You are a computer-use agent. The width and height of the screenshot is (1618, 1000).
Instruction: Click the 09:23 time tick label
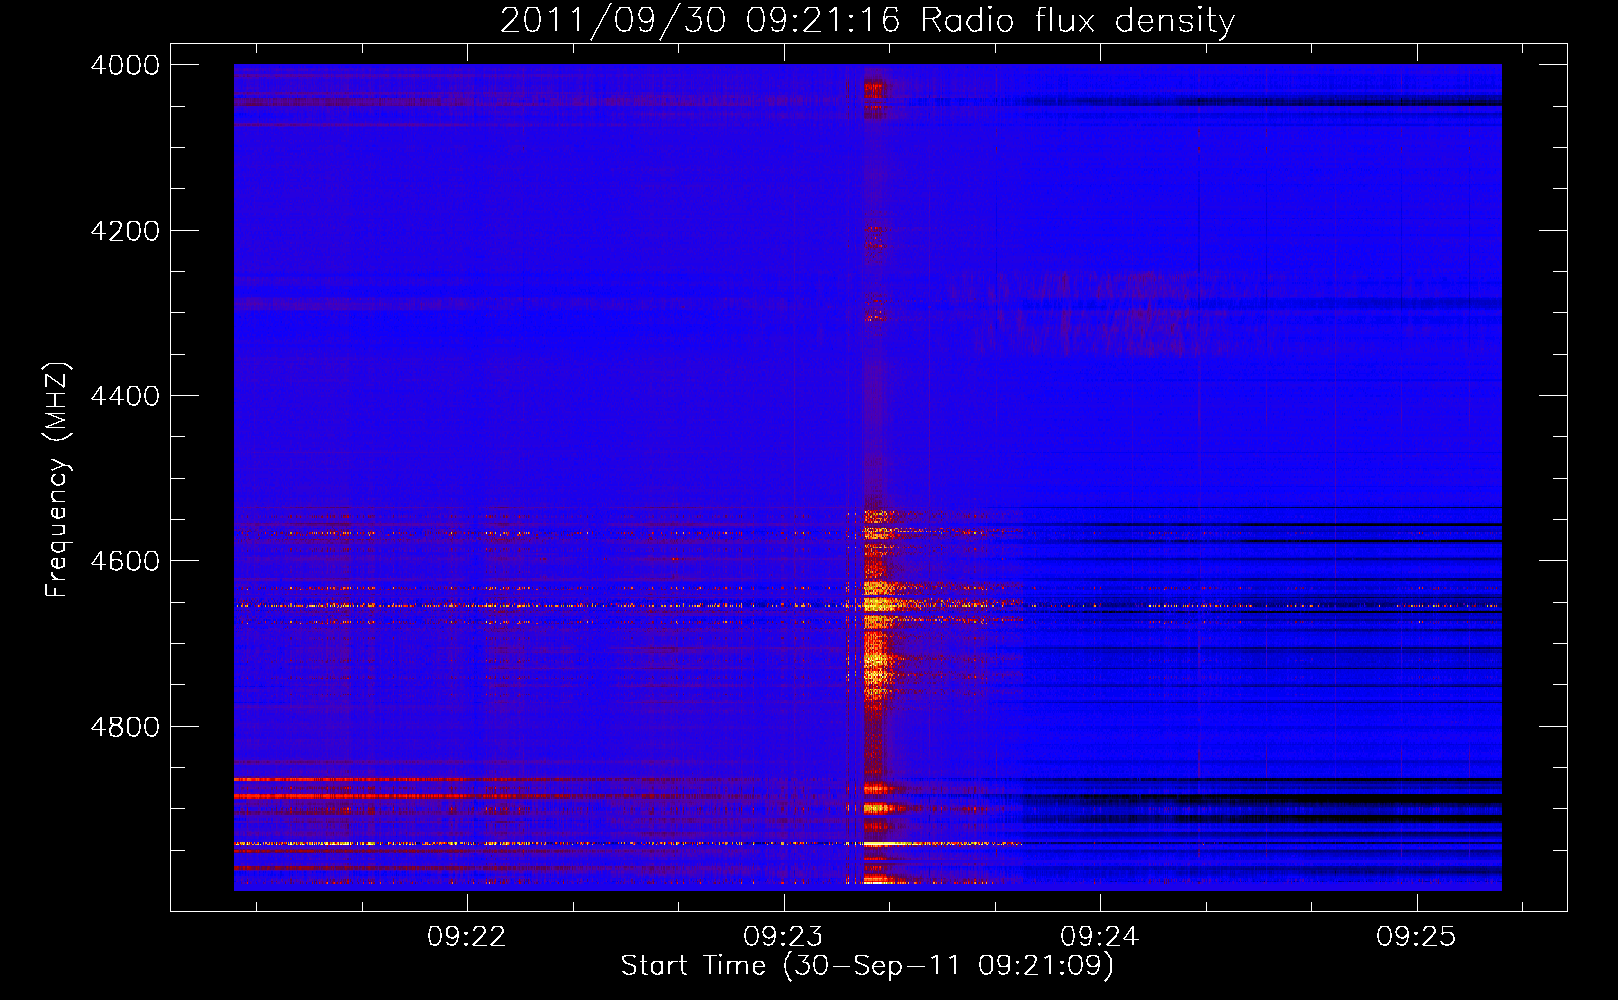(783, 937)
